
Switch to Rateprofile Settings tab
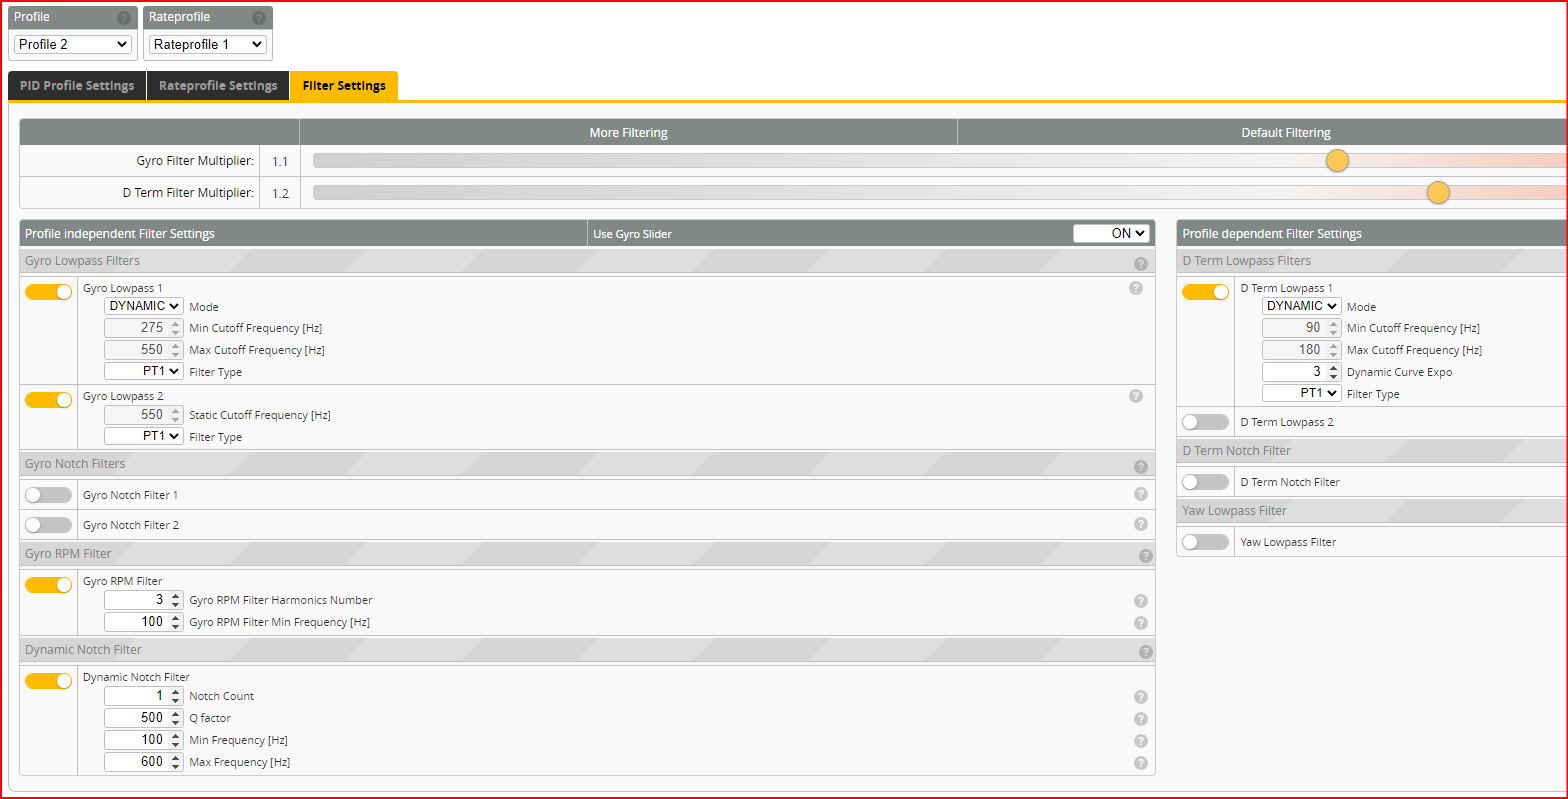point(218,86)
